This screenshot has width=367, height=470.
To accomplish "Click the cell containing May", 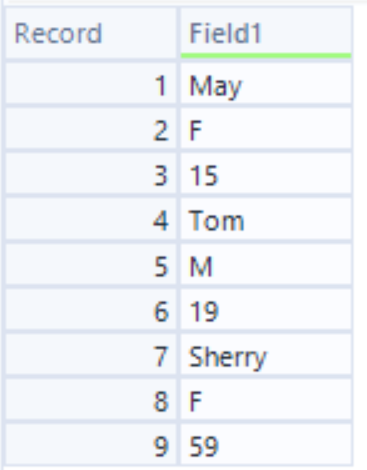I will pyautogui.click(x=266, y=85).
